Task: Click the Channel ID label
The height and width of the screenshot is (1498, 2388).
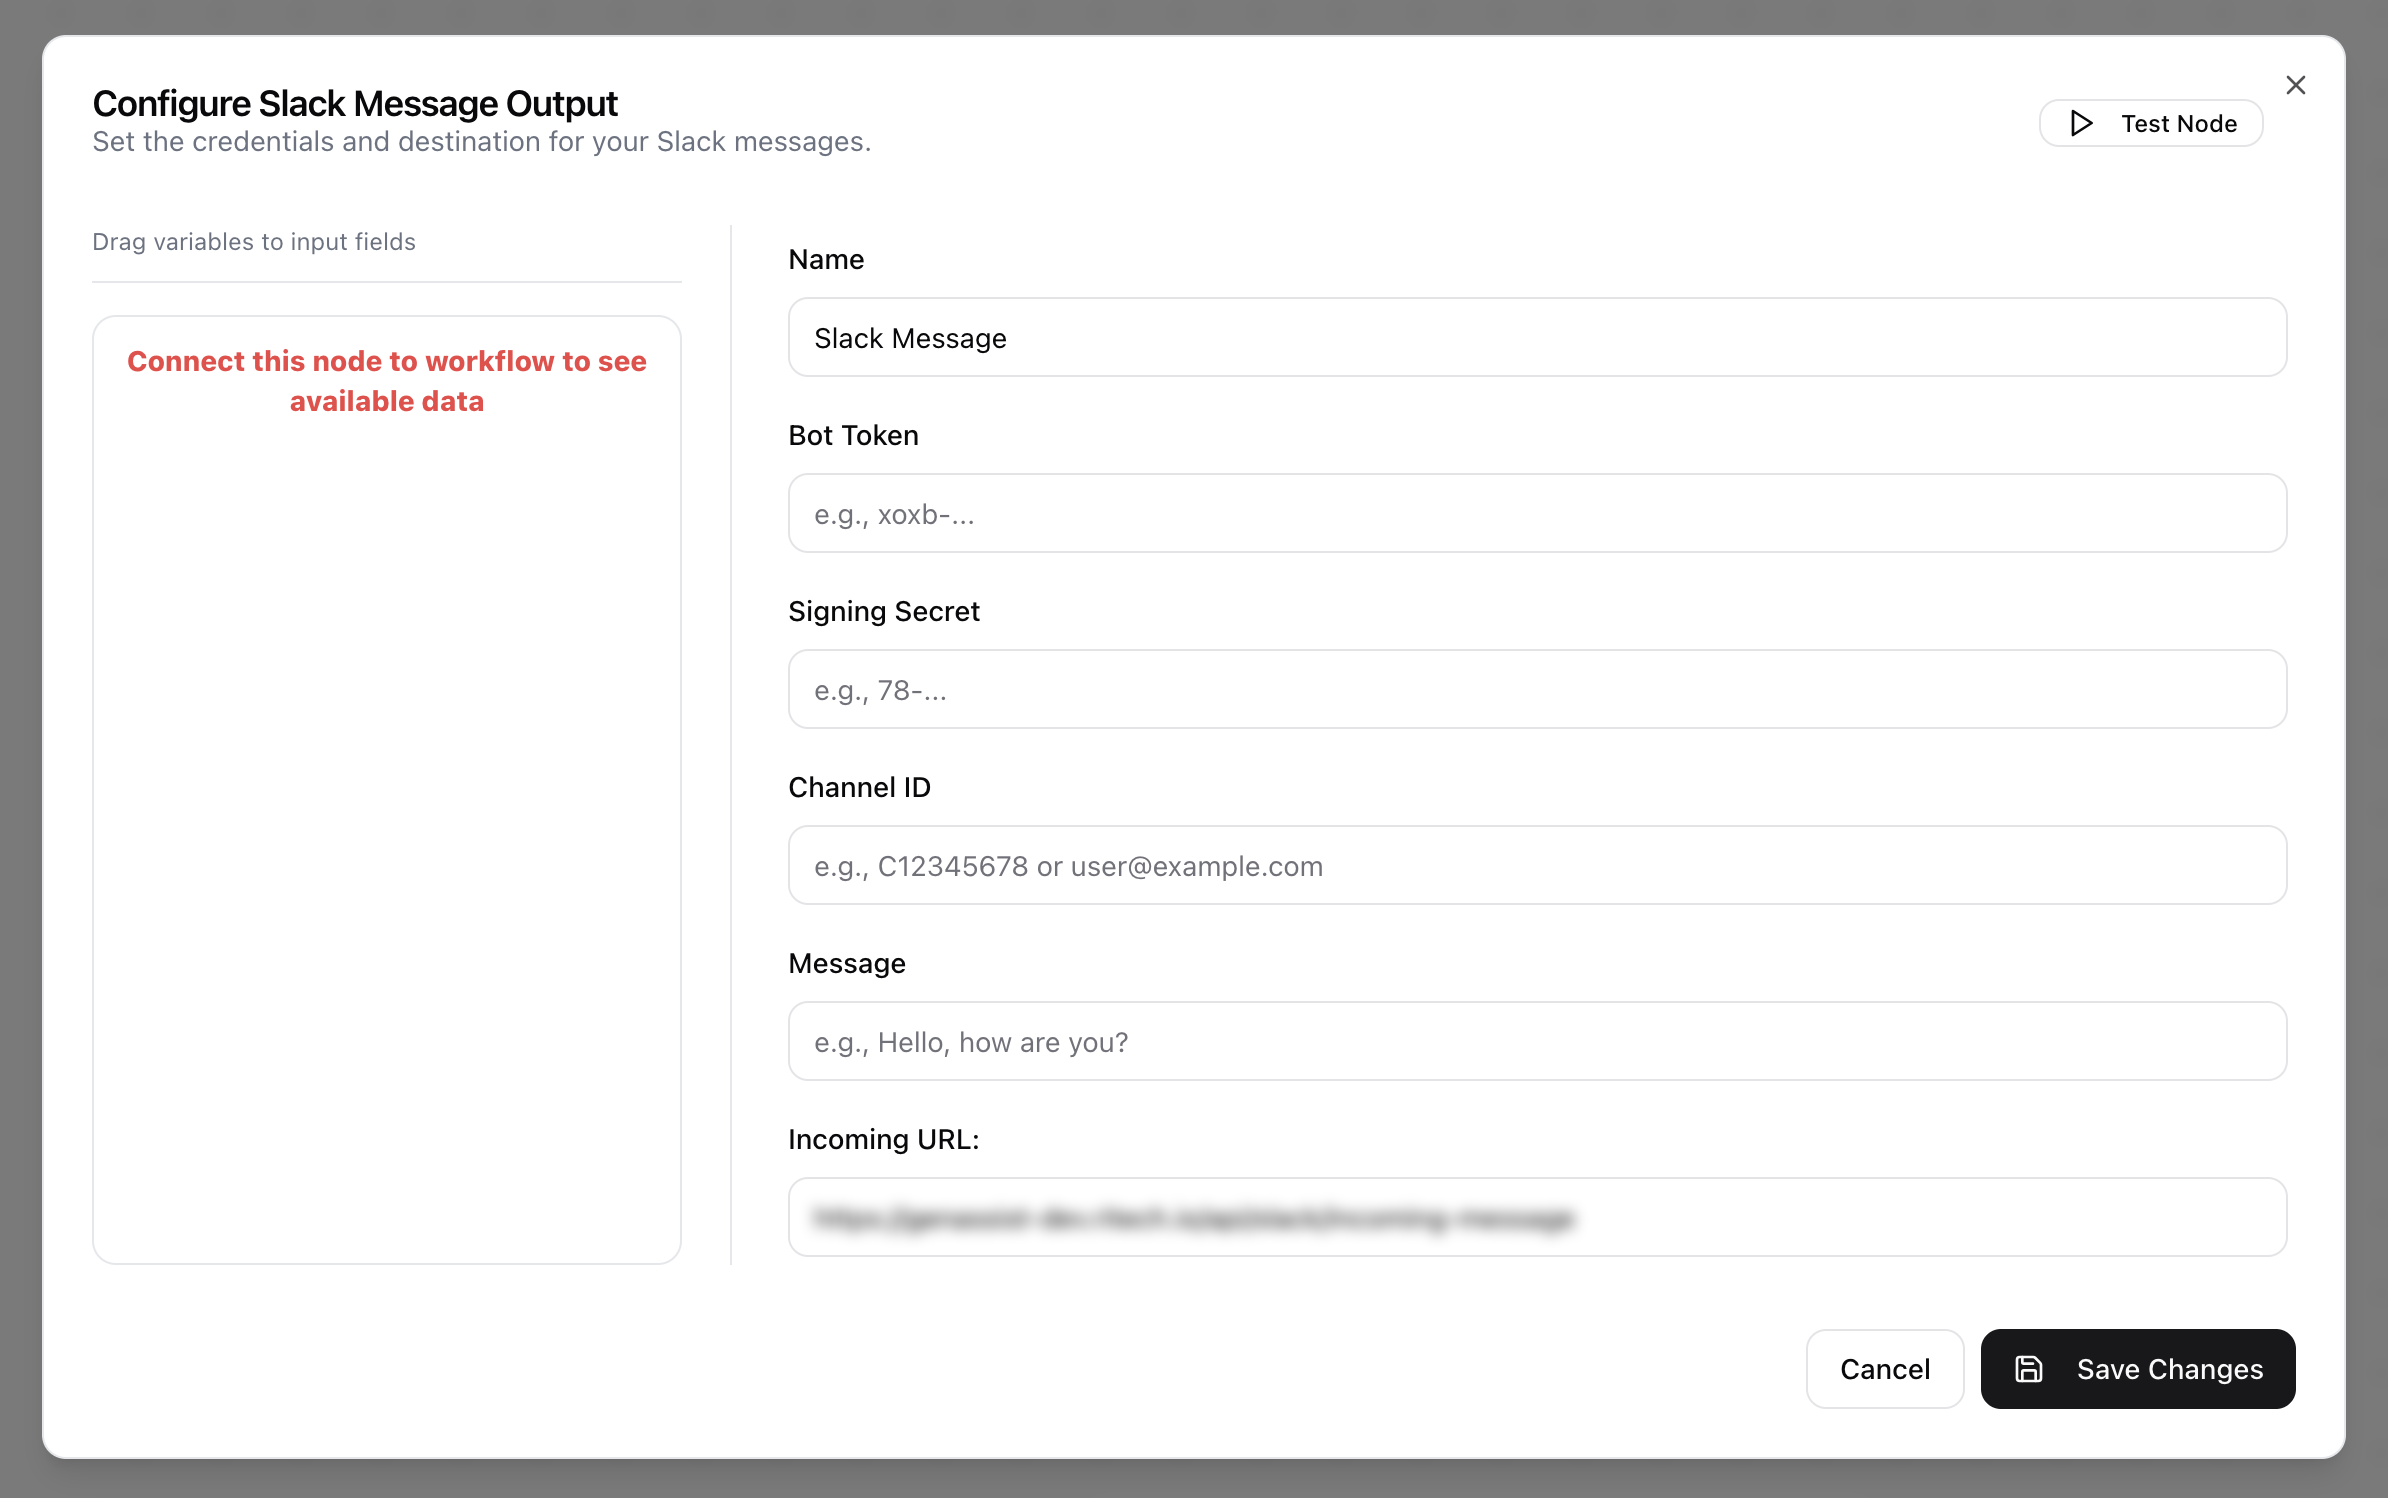Action: click(859, 787)
